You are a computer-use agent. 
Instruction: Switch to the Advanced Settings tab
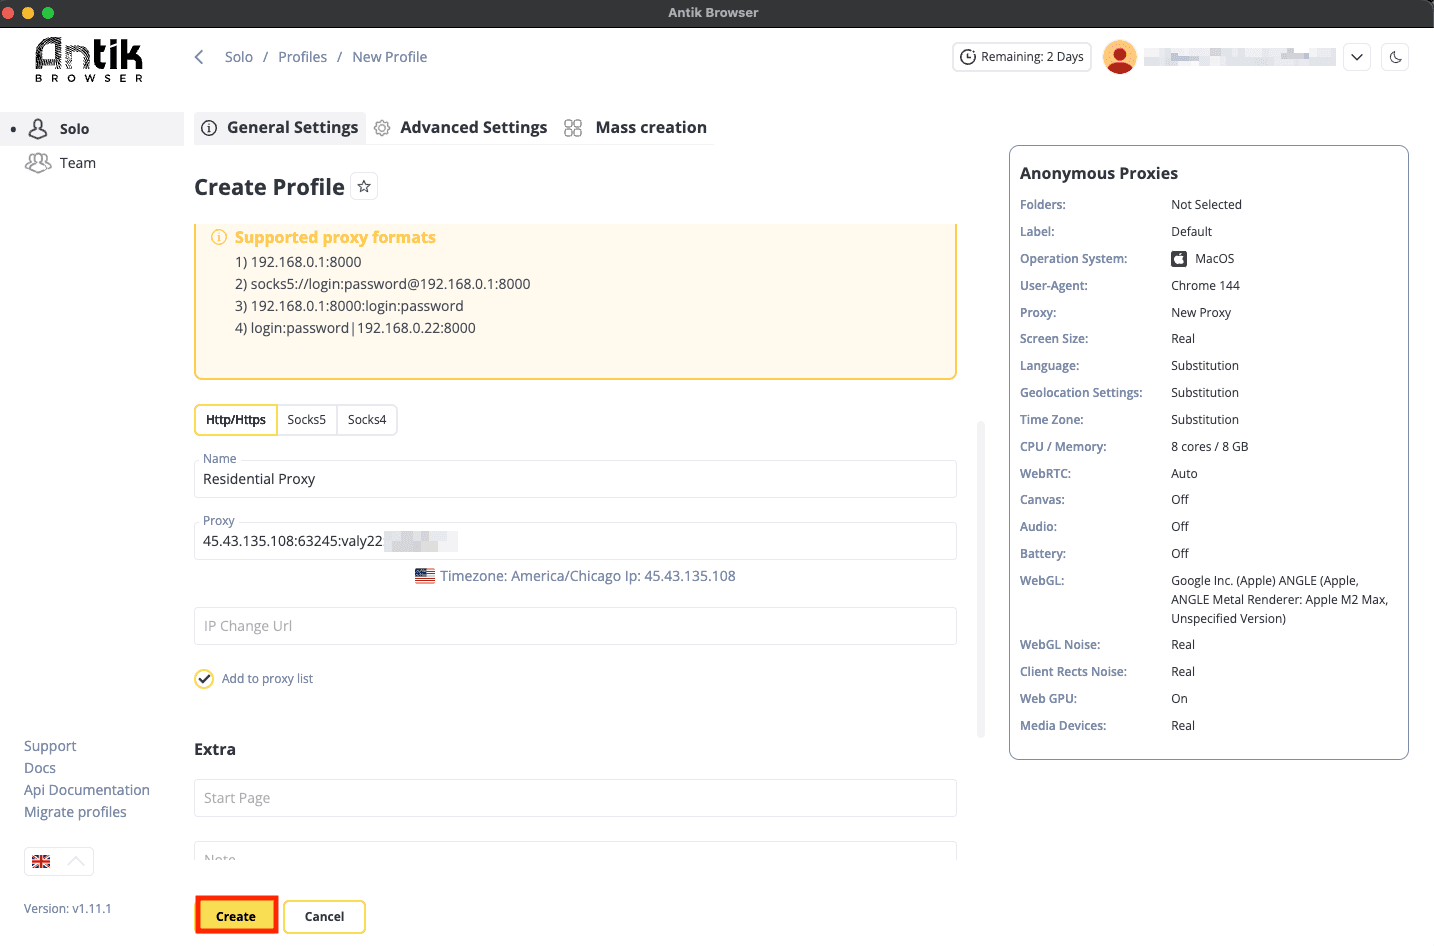point(473,128)
